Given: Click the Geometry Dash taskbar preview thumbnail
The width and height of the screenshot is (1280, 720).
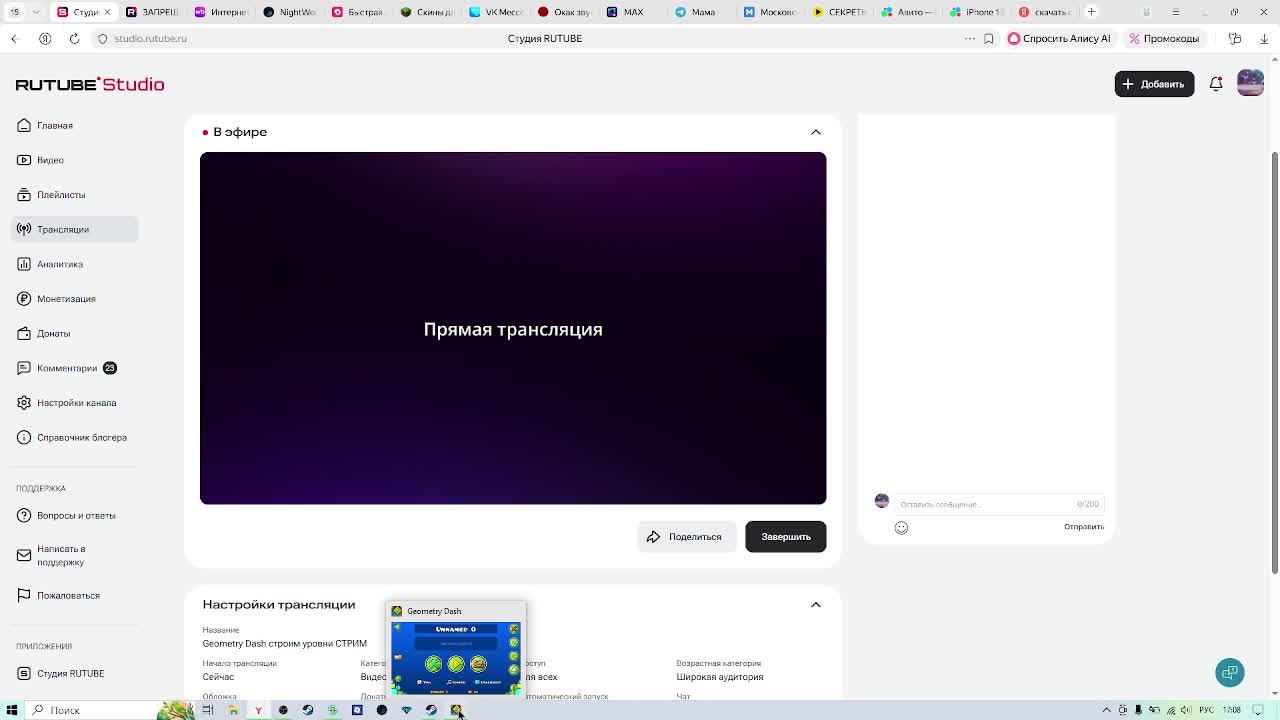Looking at the screenshot, I should [x=456, y=649].
